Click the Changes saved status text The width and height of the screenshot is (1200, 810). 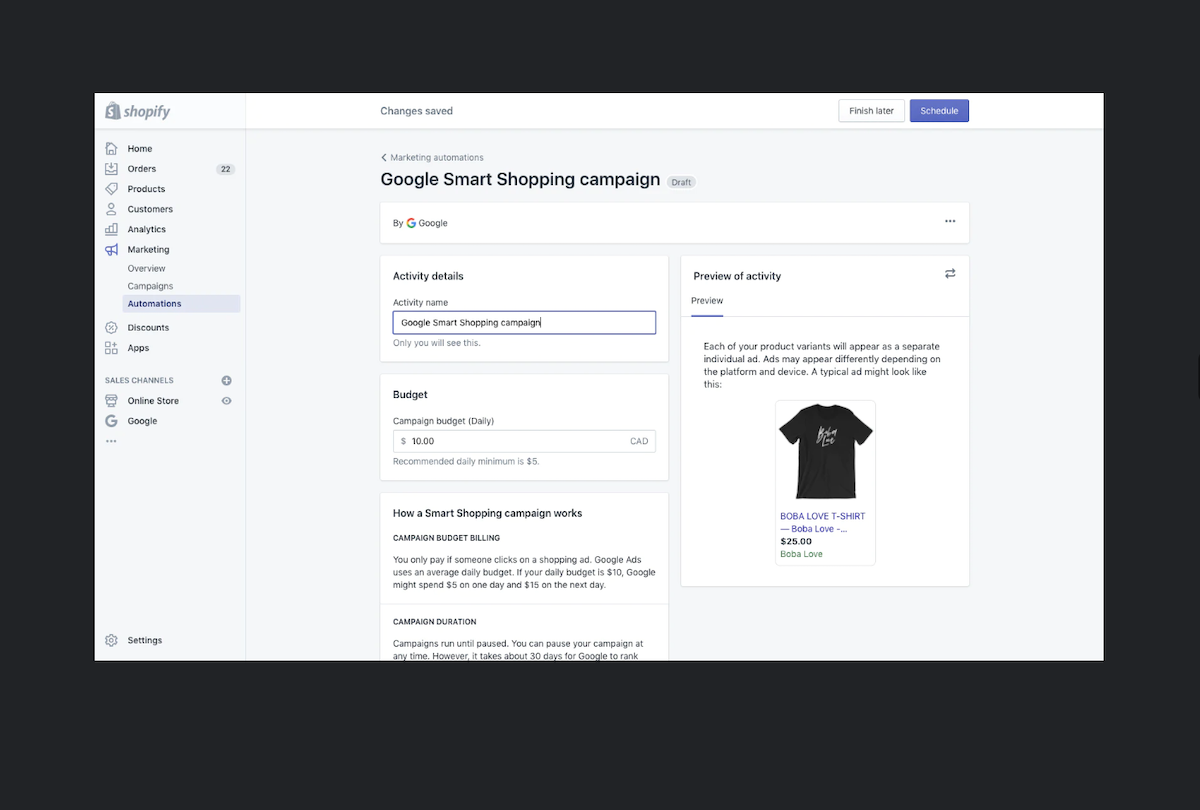(x=416, y=111)
